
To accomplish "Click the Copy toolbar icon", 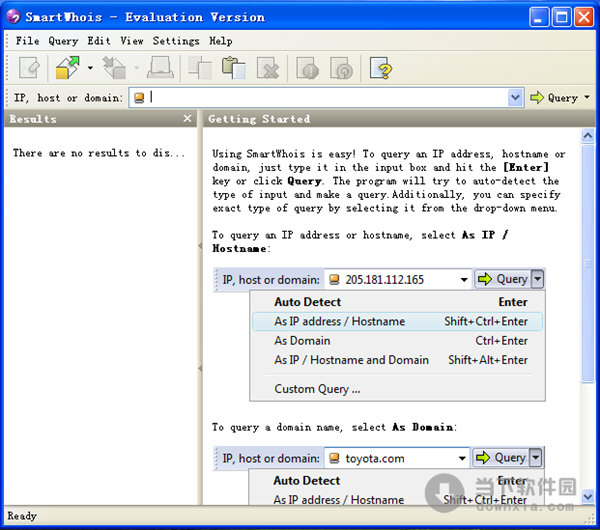I will pos(199,68).
